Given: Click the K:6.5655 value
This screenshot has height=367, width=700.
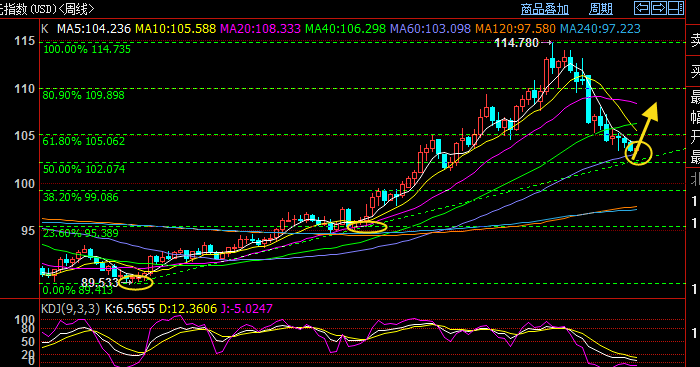Looking at the screenshot, I should pyautogui.click(x=130, y=309).
